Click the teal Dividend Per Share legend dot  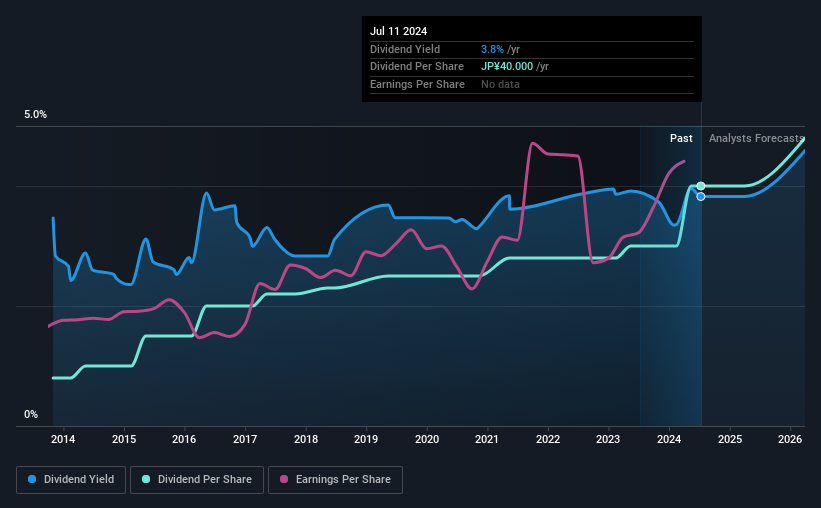pyautogui.click(x=146, y=479)
